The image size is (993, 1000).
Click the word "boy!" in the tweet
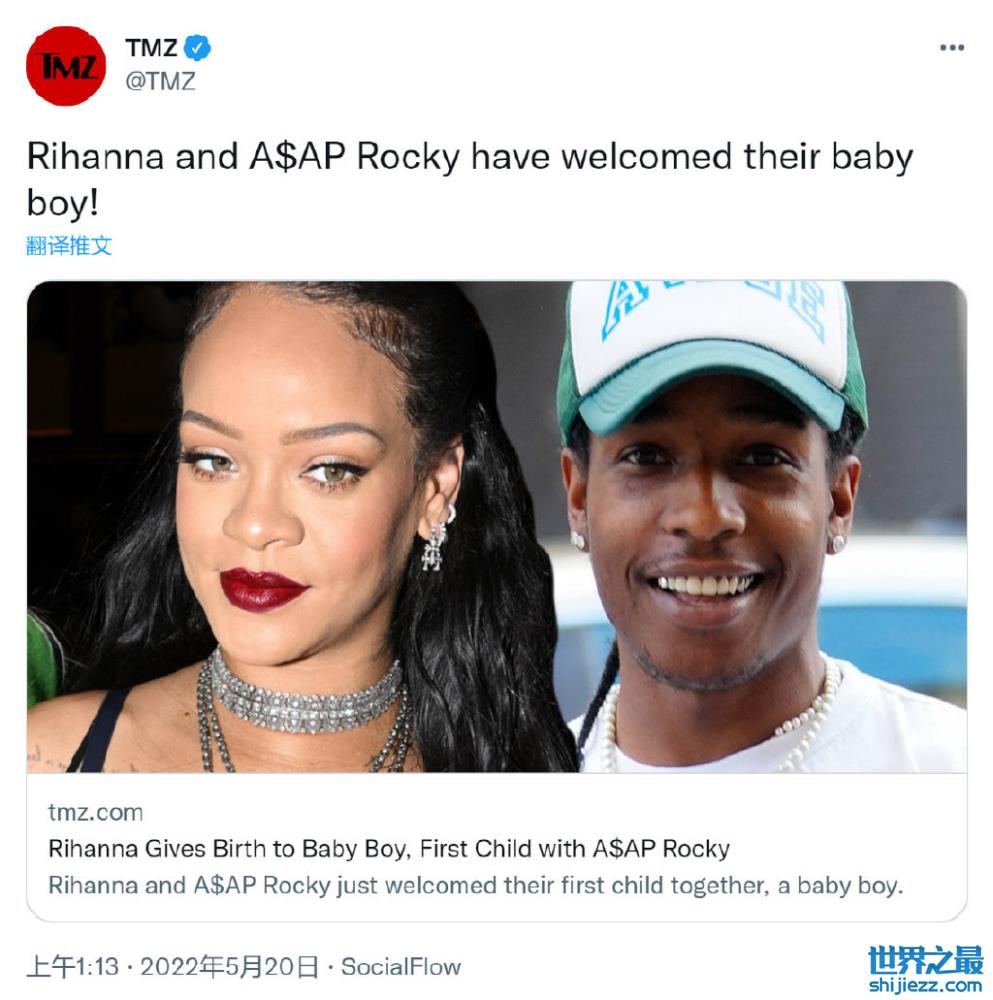(x=63, y=203)
